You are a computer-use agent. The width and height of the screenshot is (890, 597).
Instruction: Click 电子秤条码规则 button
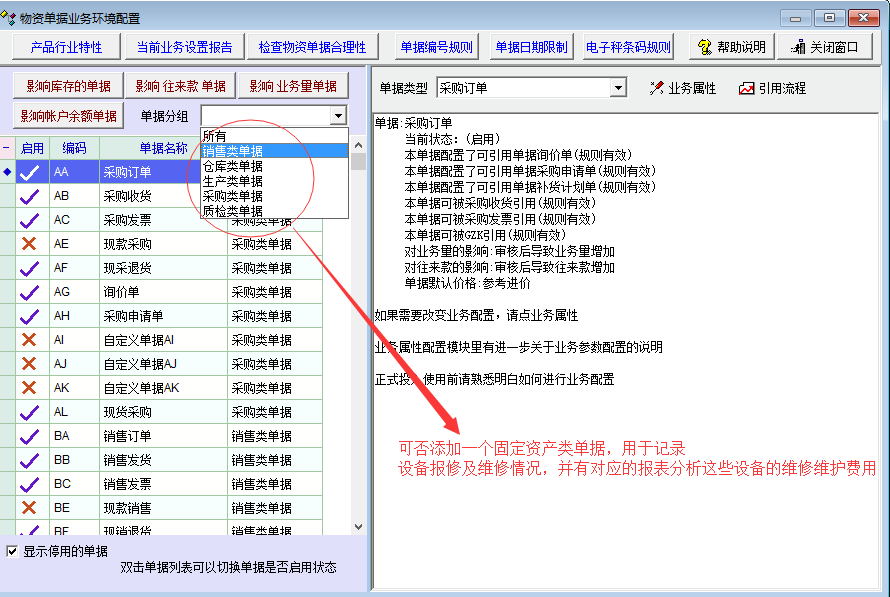[628, 47]
